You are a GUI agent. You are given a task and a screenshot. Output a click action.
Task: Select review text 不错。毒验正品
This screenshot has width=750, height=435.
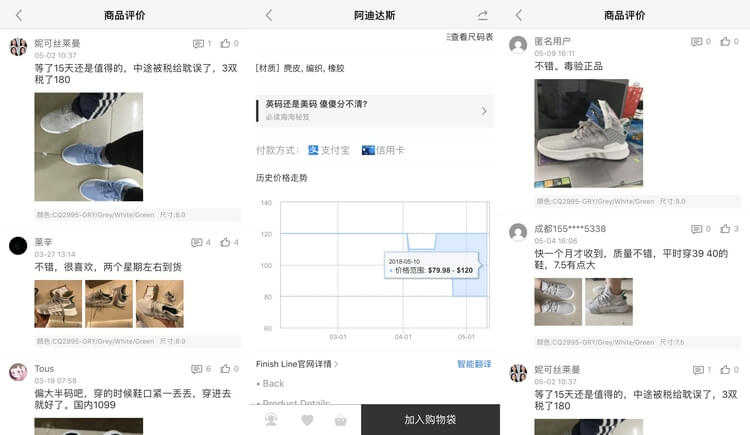click(569, 67)
